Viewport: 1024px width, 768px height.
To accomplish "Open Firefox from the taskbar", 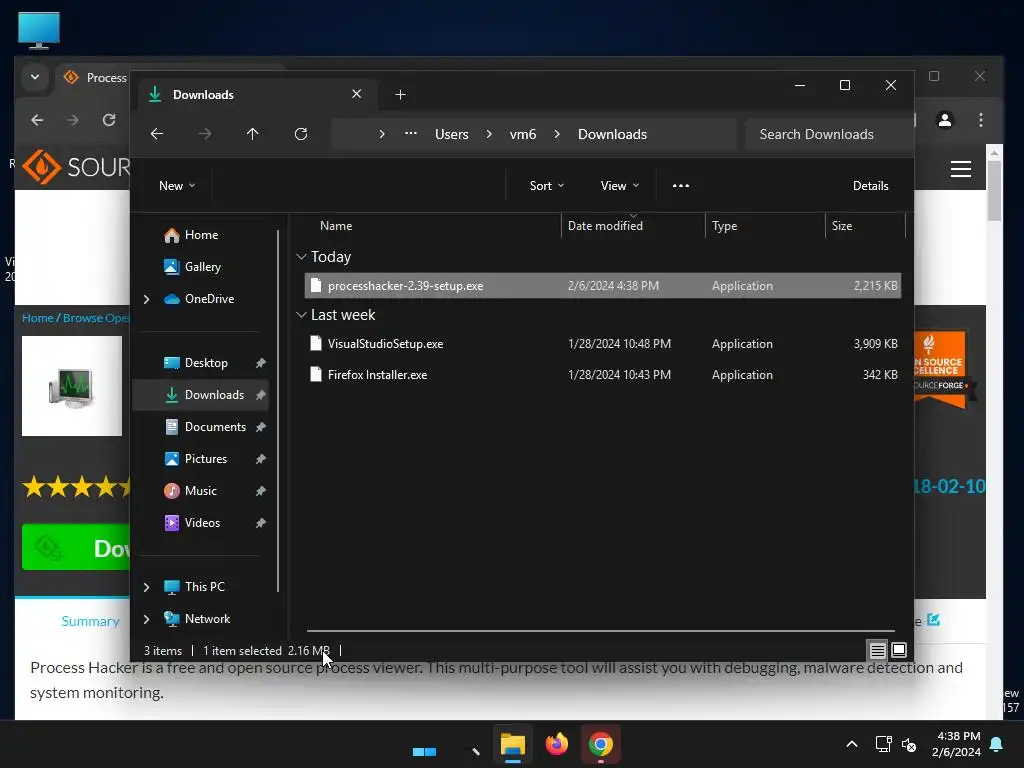I will pos(556,744).
